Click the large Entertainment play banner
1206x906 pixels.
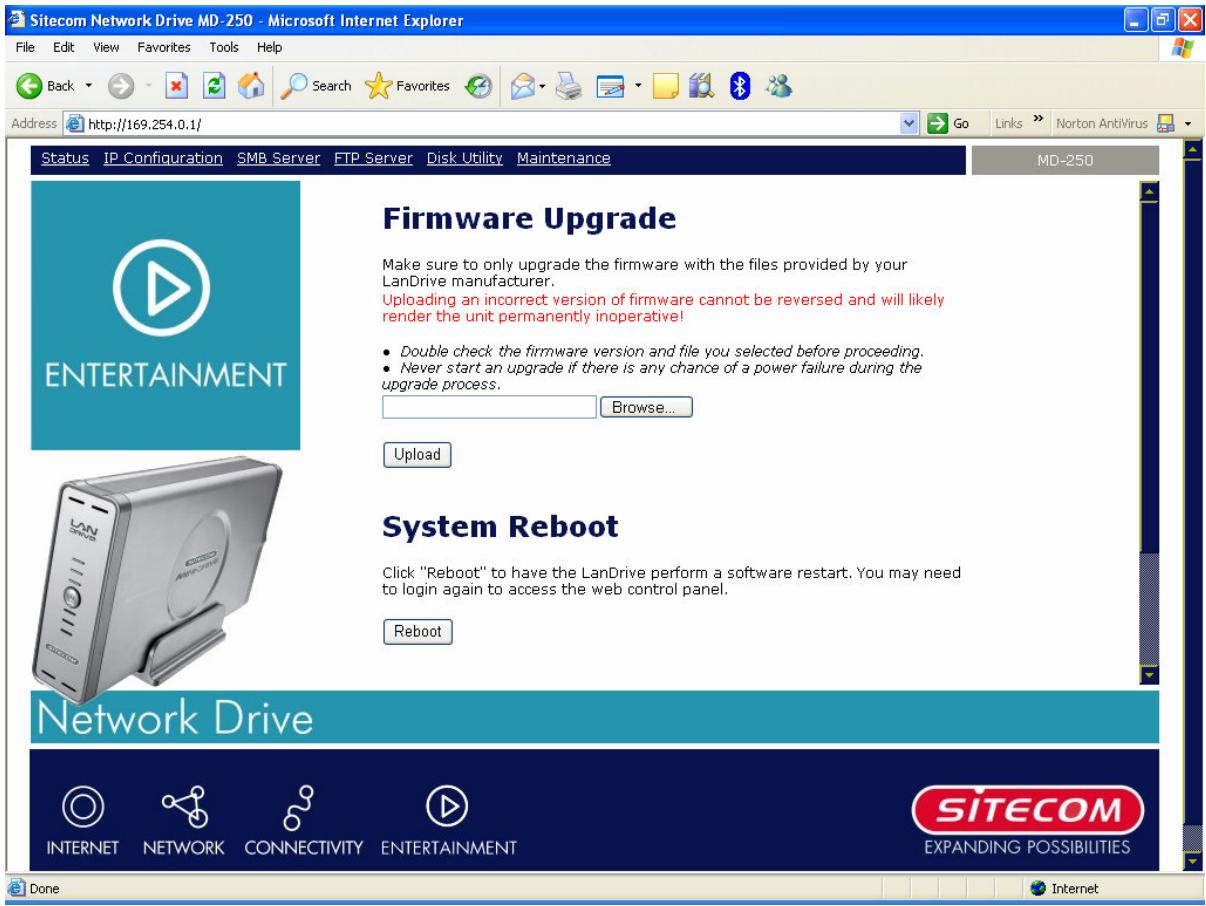tap(165, 315)
